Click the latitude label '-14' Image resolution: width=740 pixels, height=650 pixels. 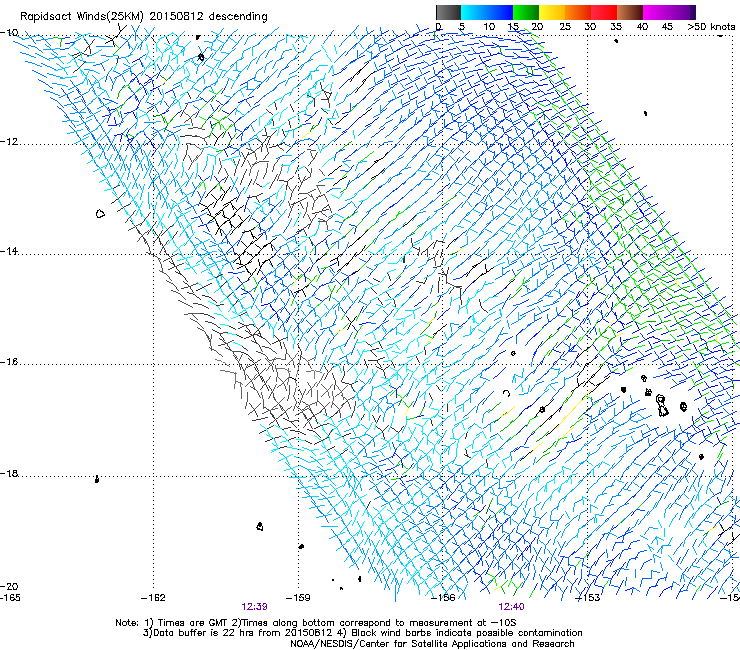point(9,252)
